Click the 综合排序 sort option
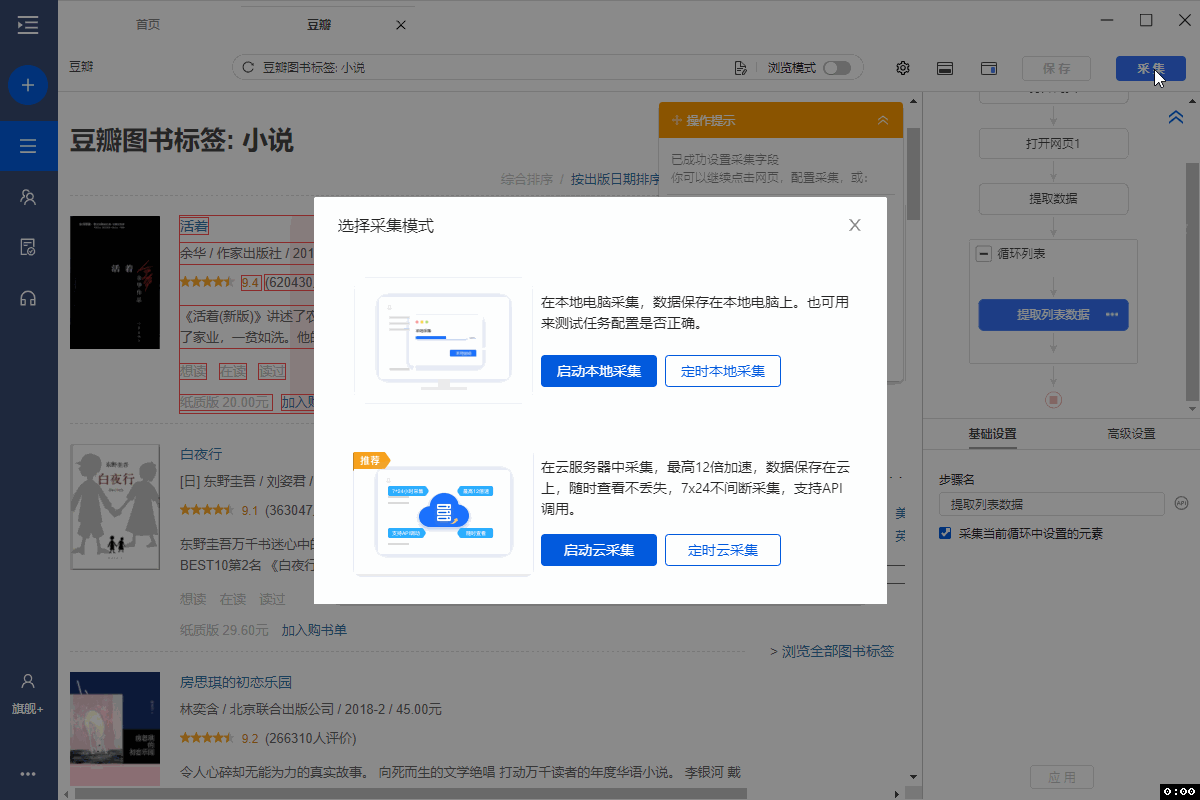The width and height of the screenshot is (1200, 800). click(x=527, y=180)
